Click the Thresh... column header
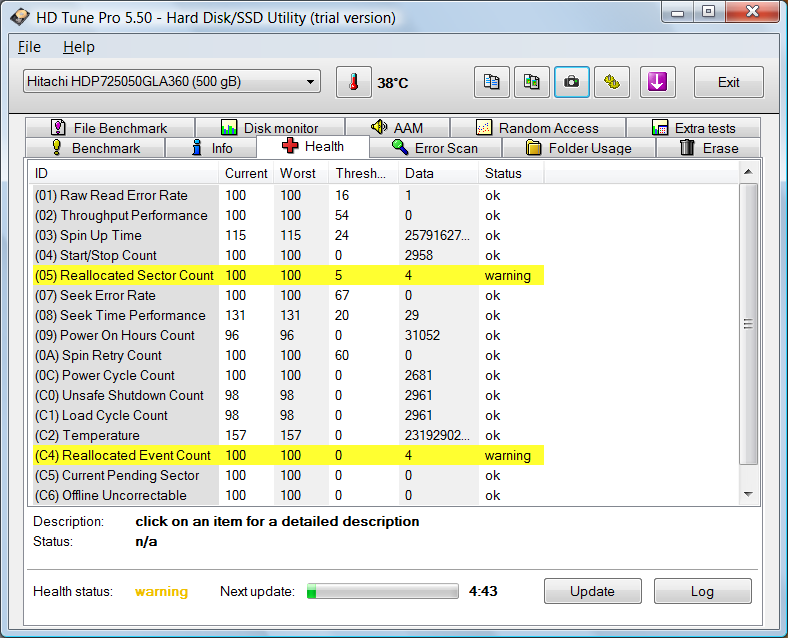 [364, 173]
